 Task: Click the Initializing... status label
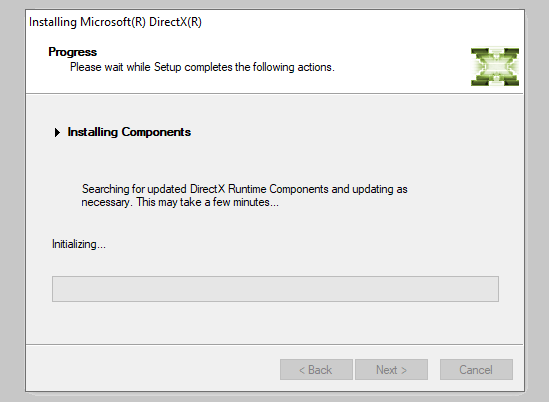79,244
